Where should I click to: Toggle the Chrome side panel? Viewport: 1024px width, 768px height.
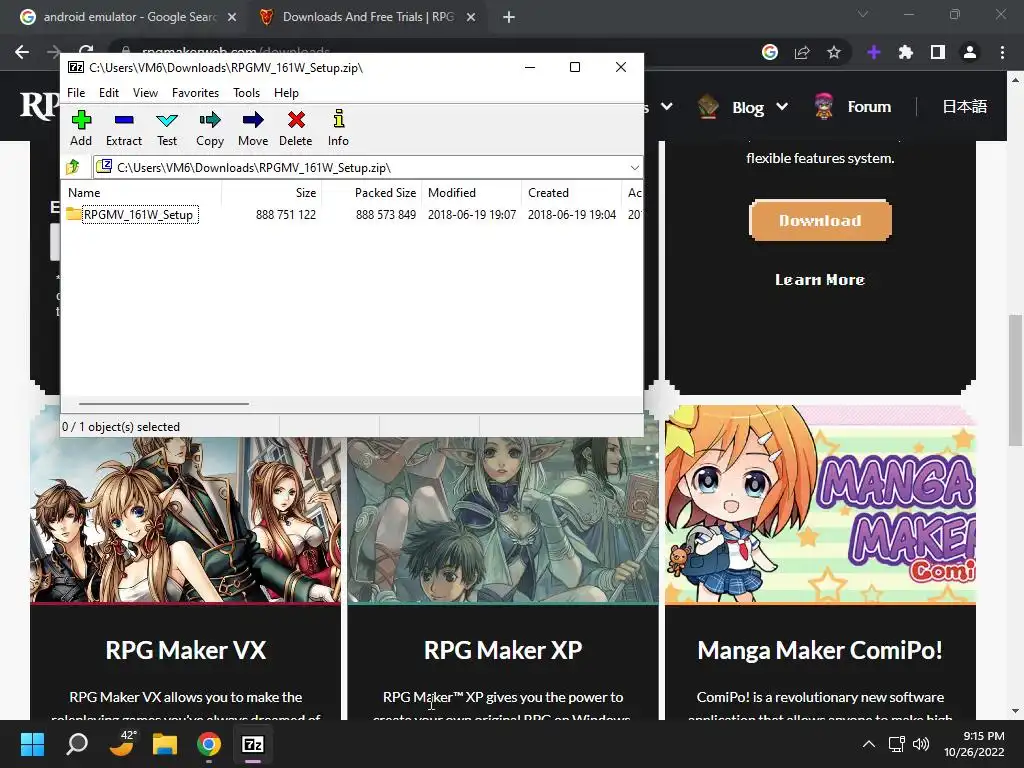pyautogui.click(x=938, y=52)
